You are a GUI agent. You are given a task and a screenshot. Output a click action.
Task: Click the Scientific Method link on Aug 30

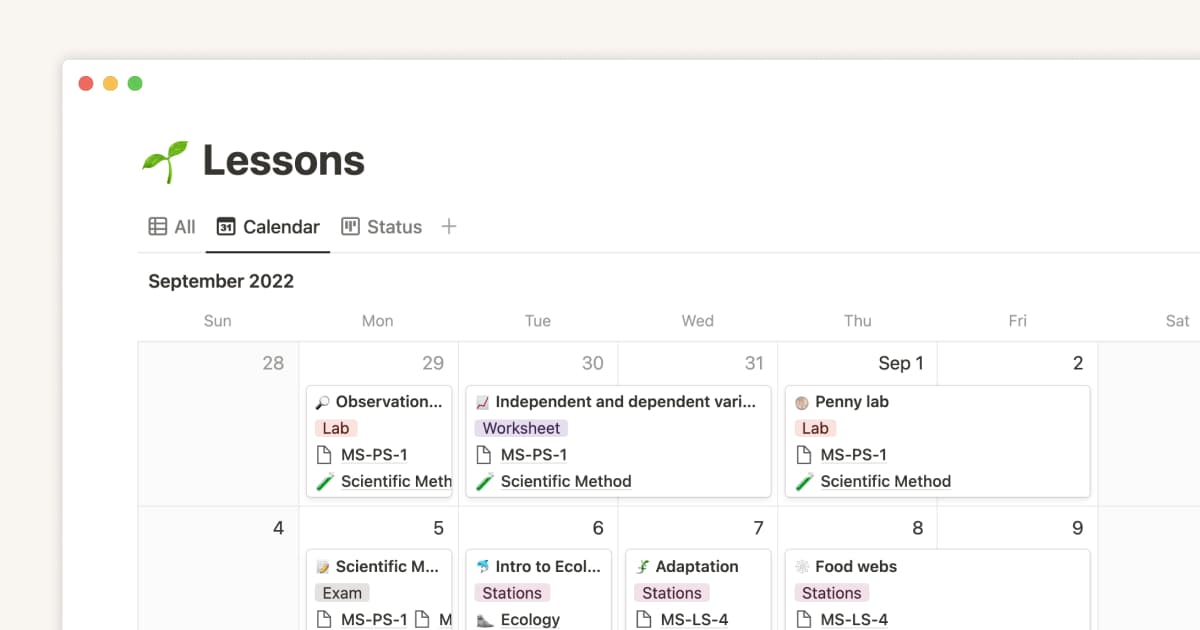tap(566, 481)
